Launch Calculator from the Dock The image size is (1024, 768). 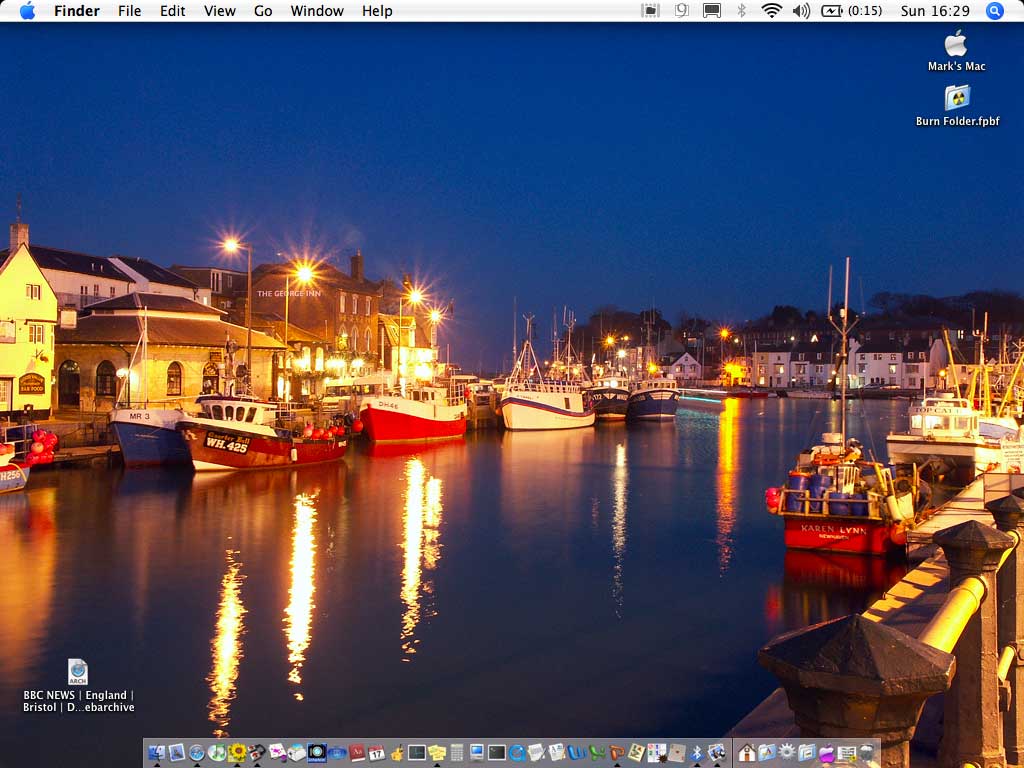tap(457, 752)
